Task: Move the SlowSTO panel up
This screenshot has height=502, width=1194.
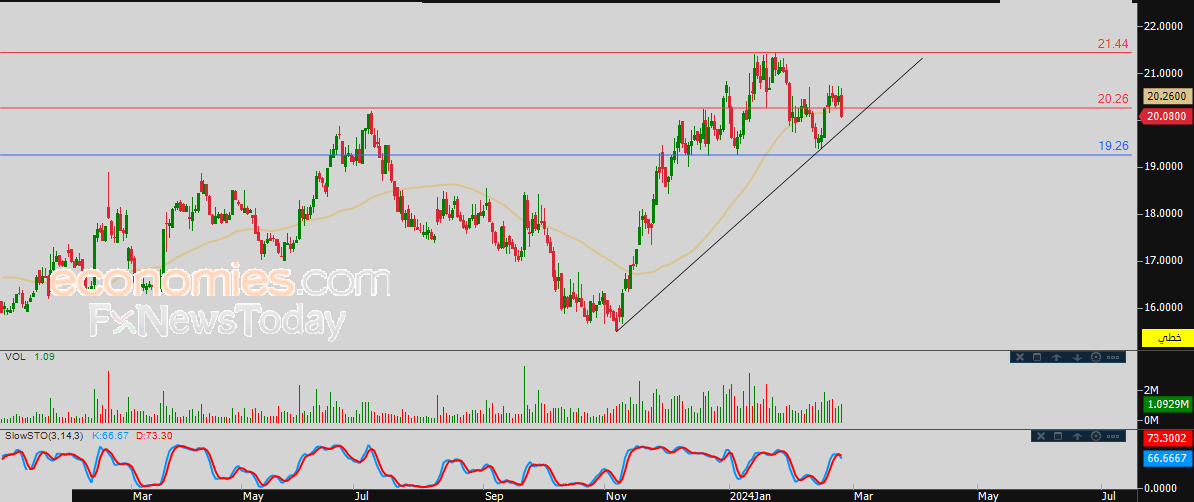Action: tap(1078, 436)
